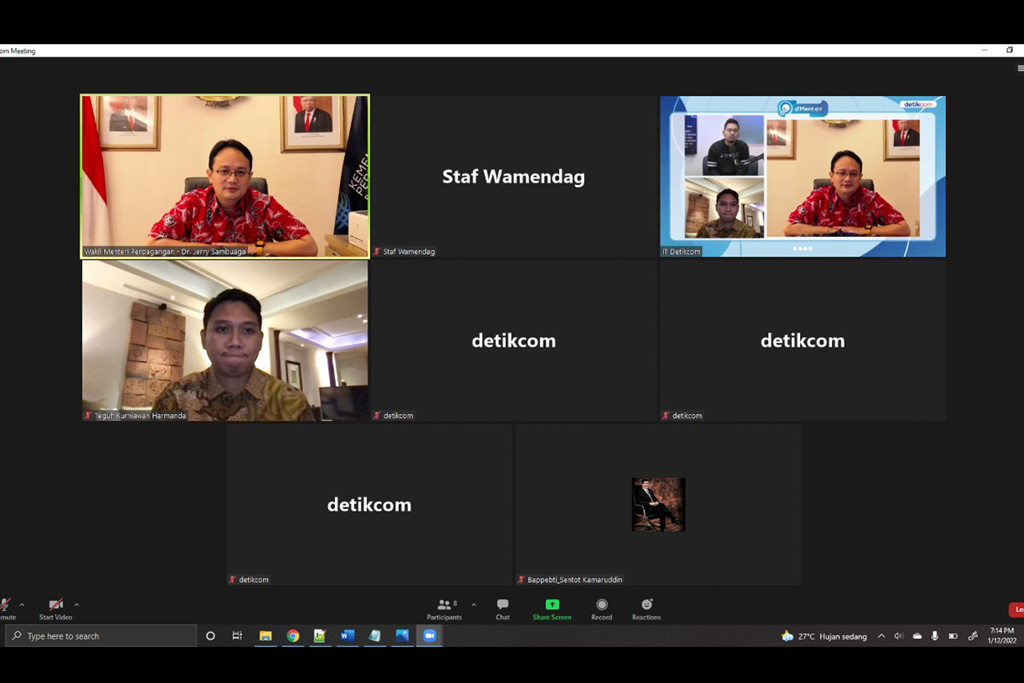Click the OneDrive cloud tray icon
The height and width of the screenshot is (683, 1024).
click(x=917, y=636)
